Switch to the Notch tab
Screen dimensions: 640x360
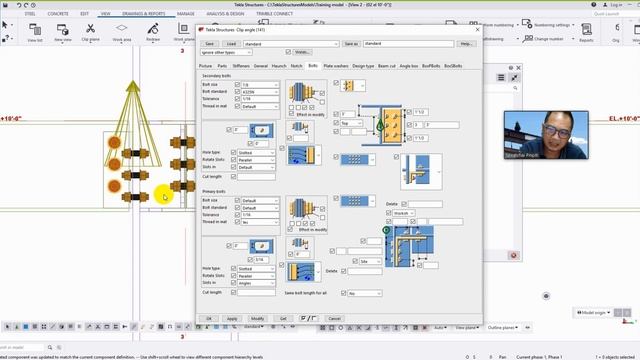(296, 66)
